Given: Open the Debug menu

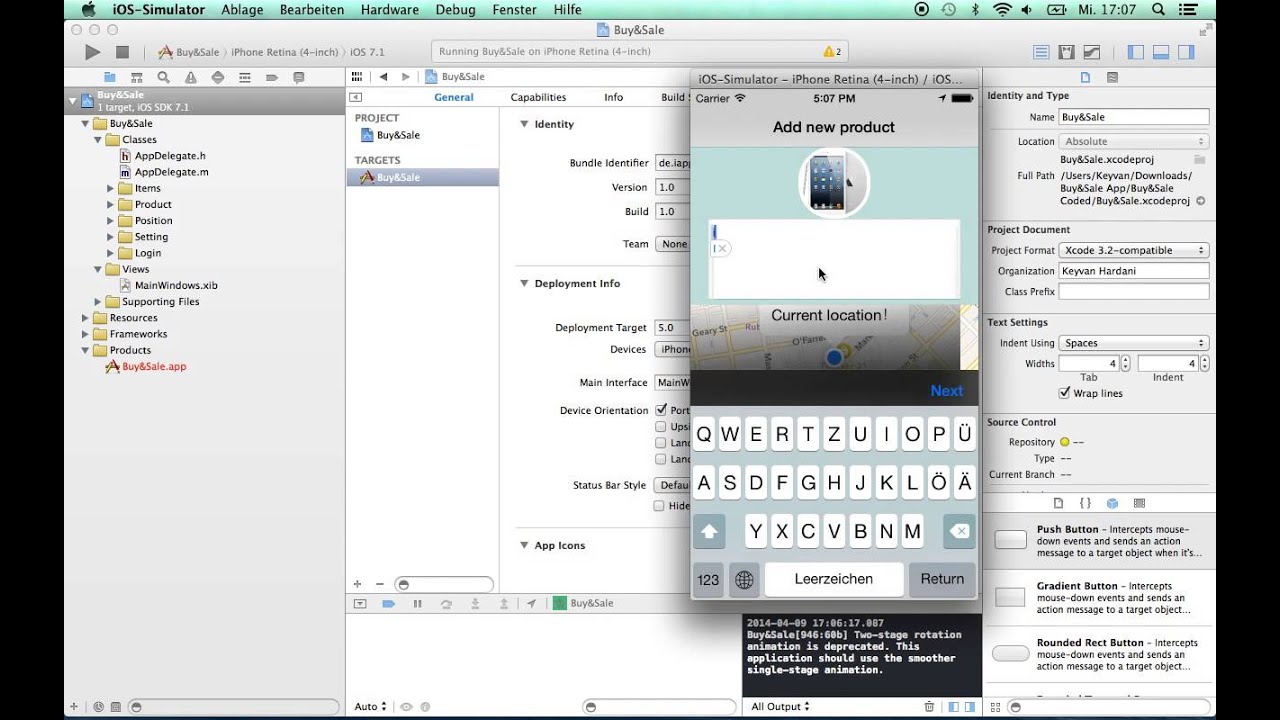Looking at the screenshot, I should pos(456,9).
